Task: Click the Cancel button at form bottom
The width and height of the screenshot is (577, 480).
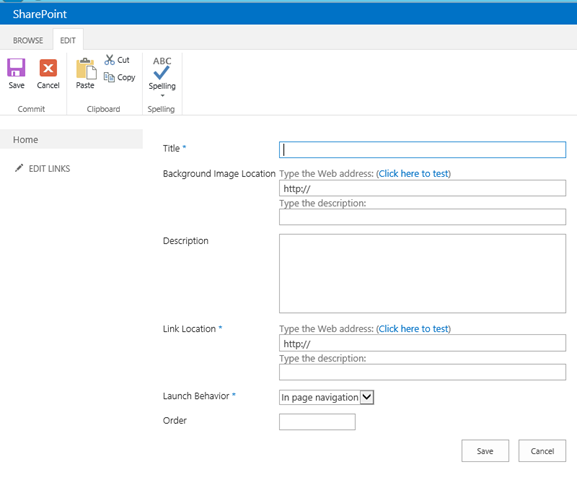Action: 542,451
